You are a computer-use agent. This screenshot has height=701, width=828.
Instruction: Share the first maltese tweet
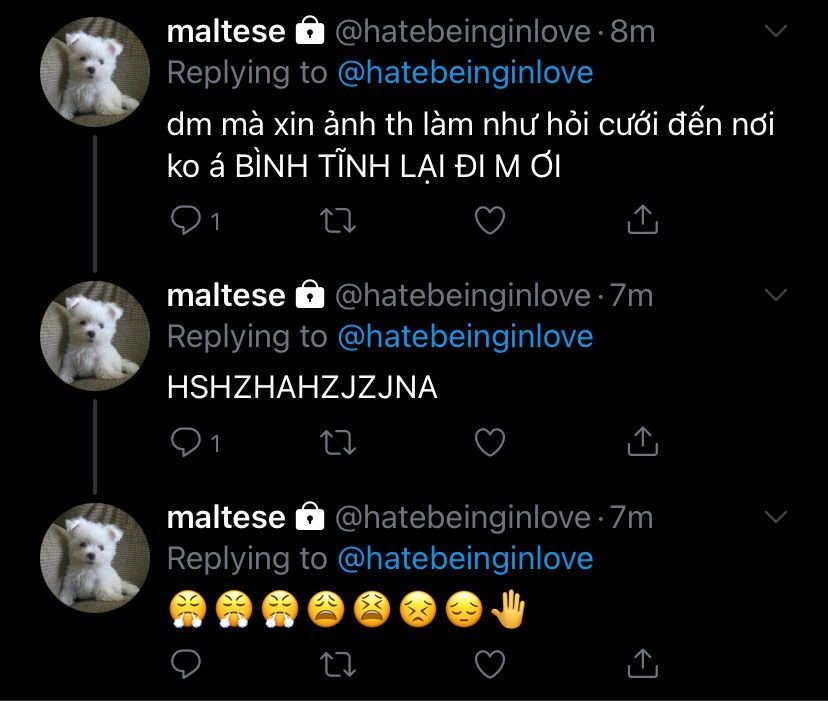click(641, 219)
